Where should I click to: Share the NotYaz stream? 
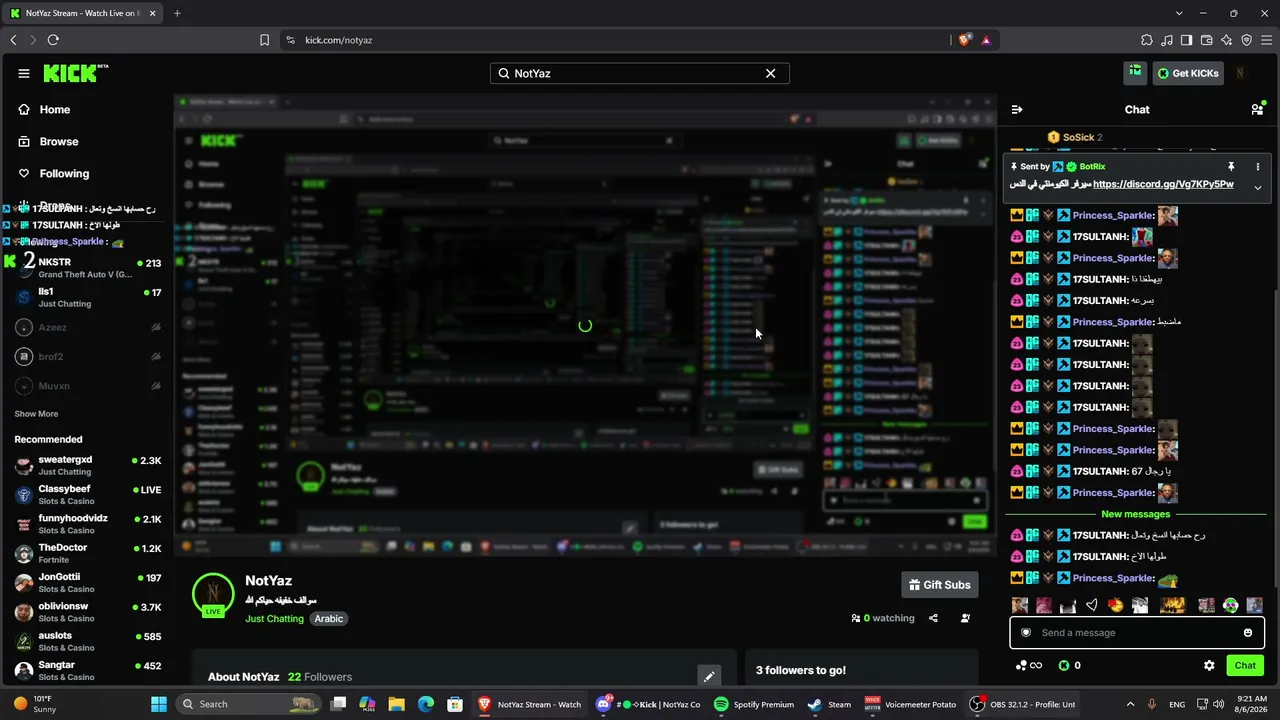pos(933,618)
